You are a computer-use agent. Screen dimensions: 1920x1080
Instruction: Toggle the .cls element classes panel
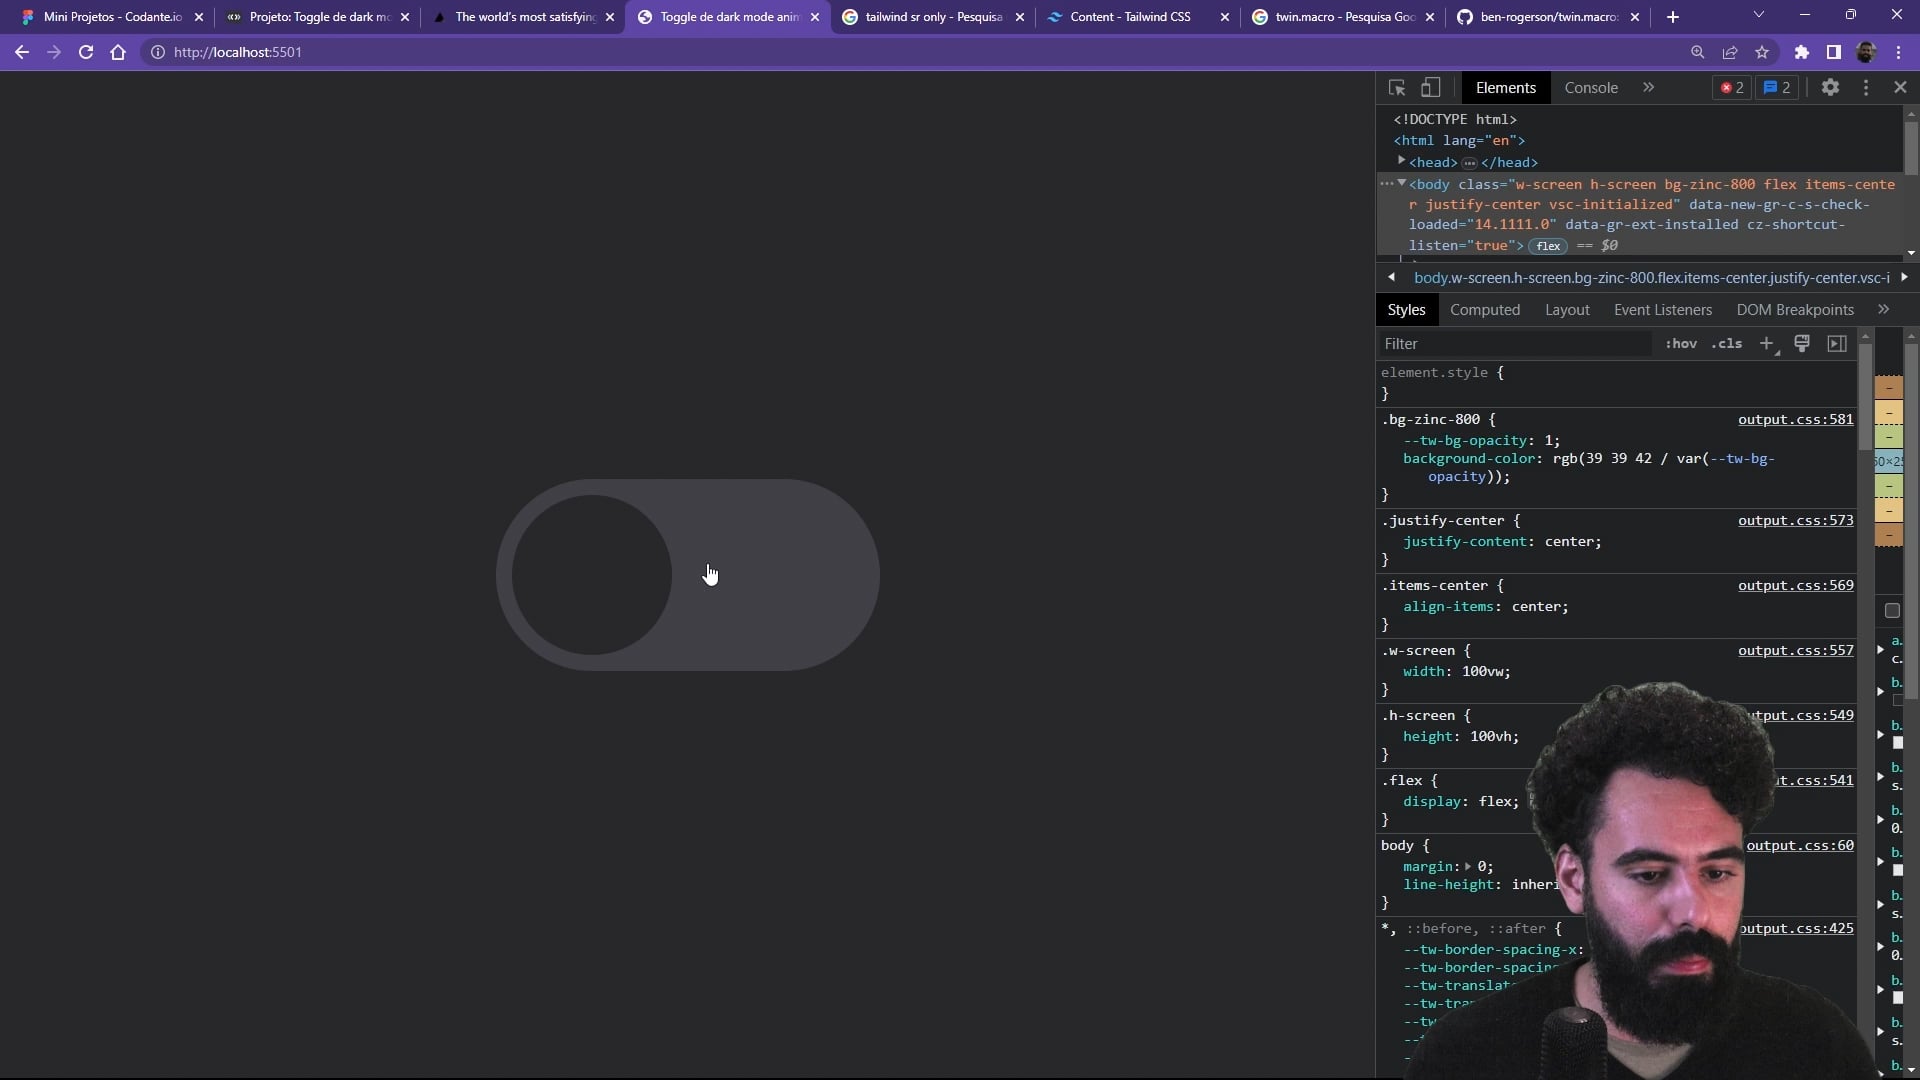pos(1726,344)
